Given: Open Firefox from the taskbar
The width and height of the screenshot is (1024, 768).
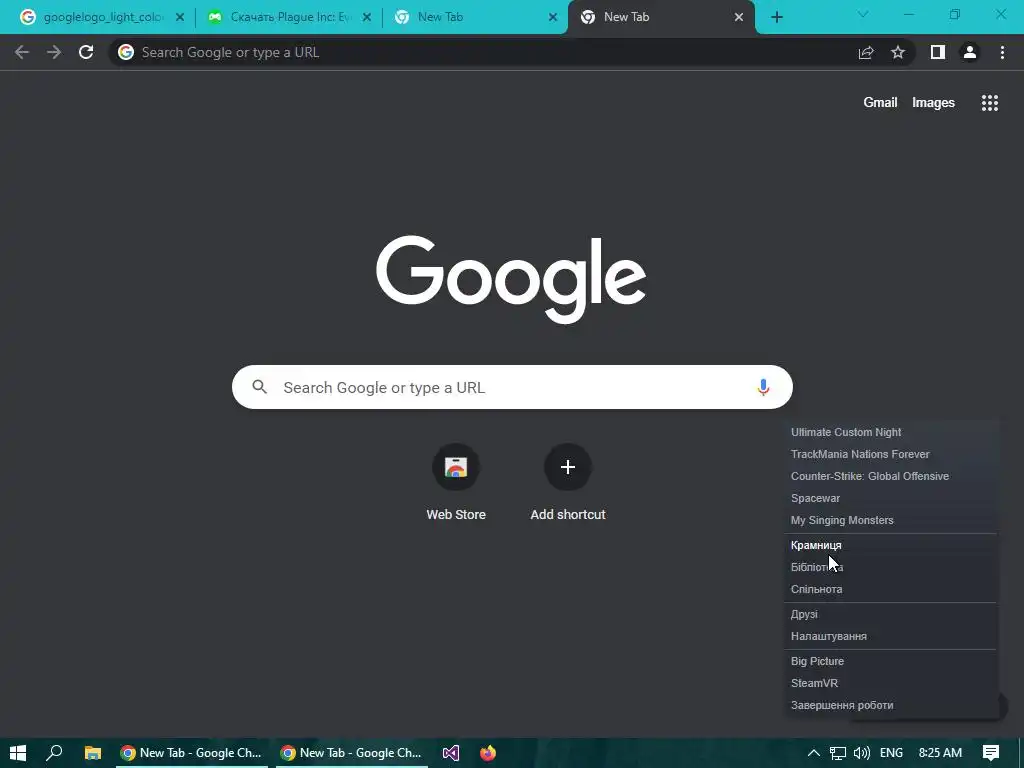Looking at the screenshot, I should click(x=488, y=753).
